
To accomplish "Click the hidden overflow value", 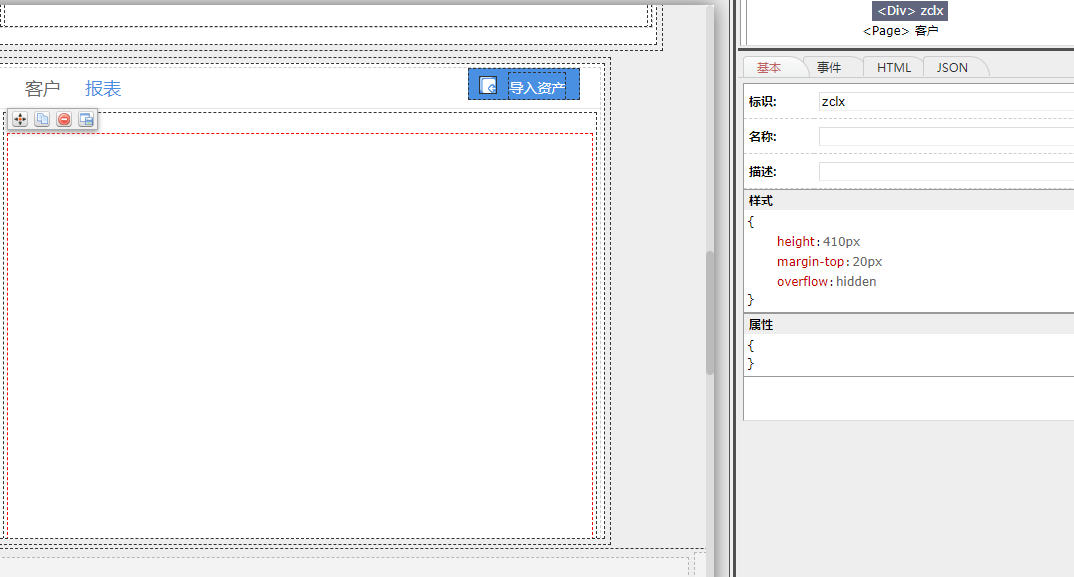I will tap(856, 281).
